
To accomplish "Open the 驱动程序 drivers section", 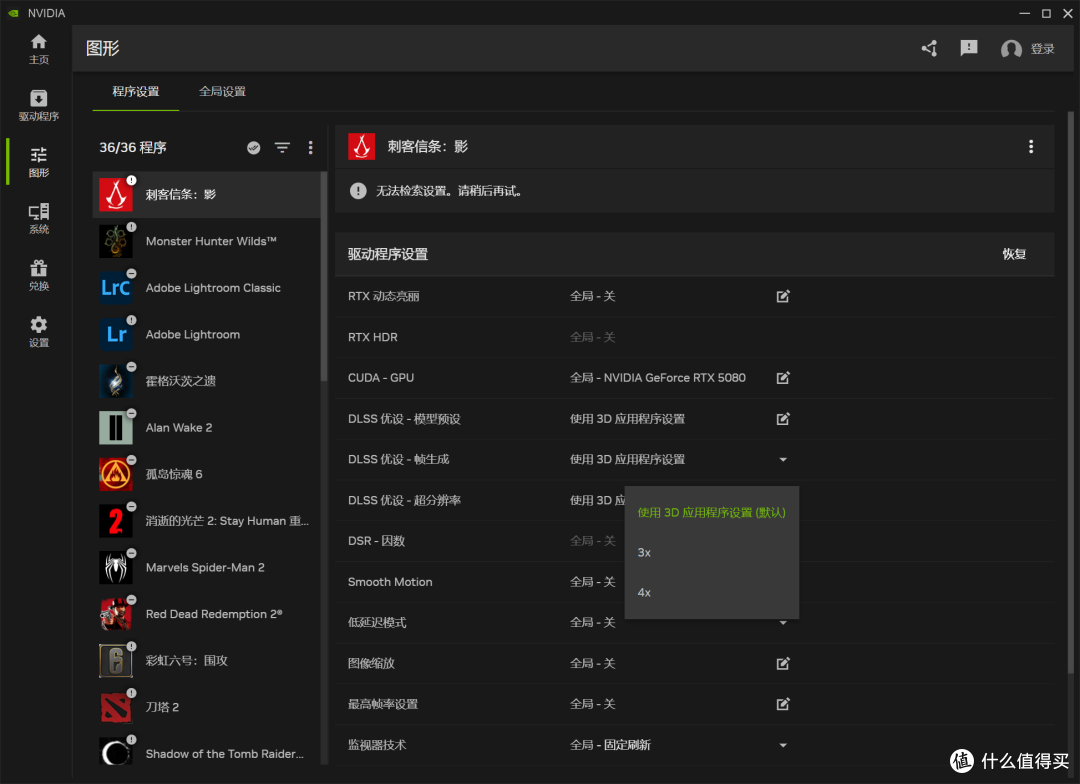I will click(39, 105).
